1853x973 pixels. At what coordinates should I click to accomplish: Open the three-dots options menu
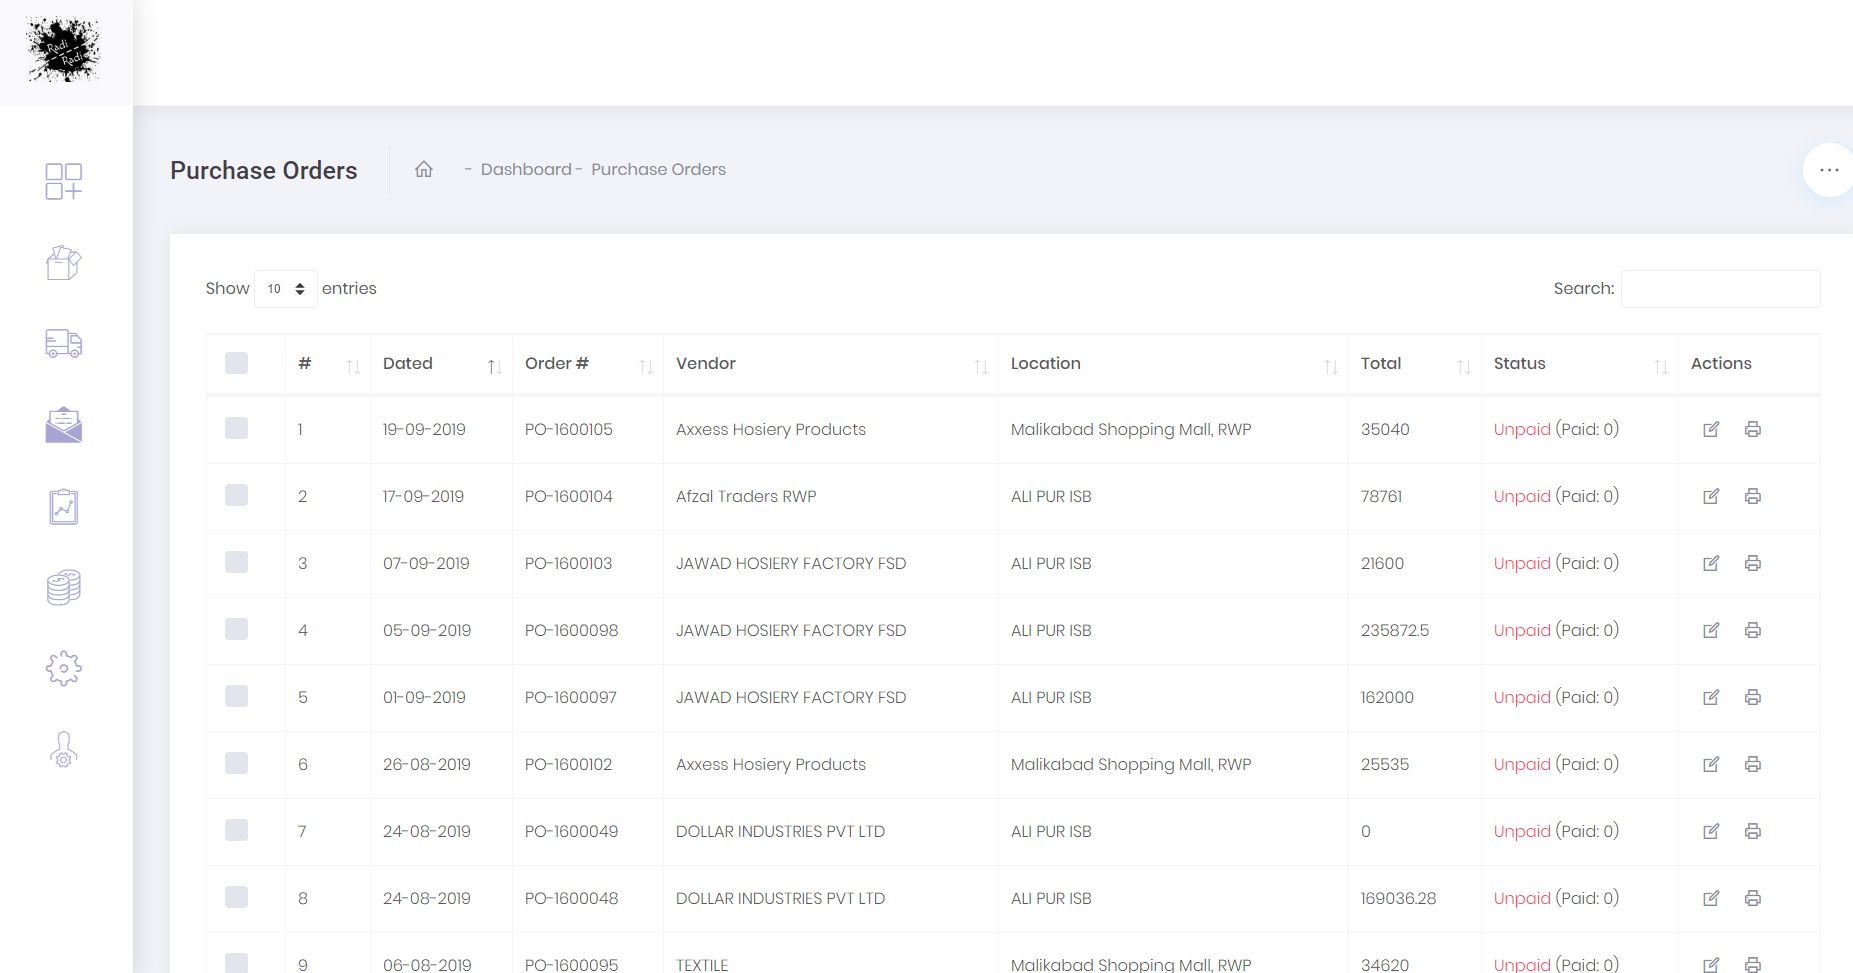[1828, 170]
